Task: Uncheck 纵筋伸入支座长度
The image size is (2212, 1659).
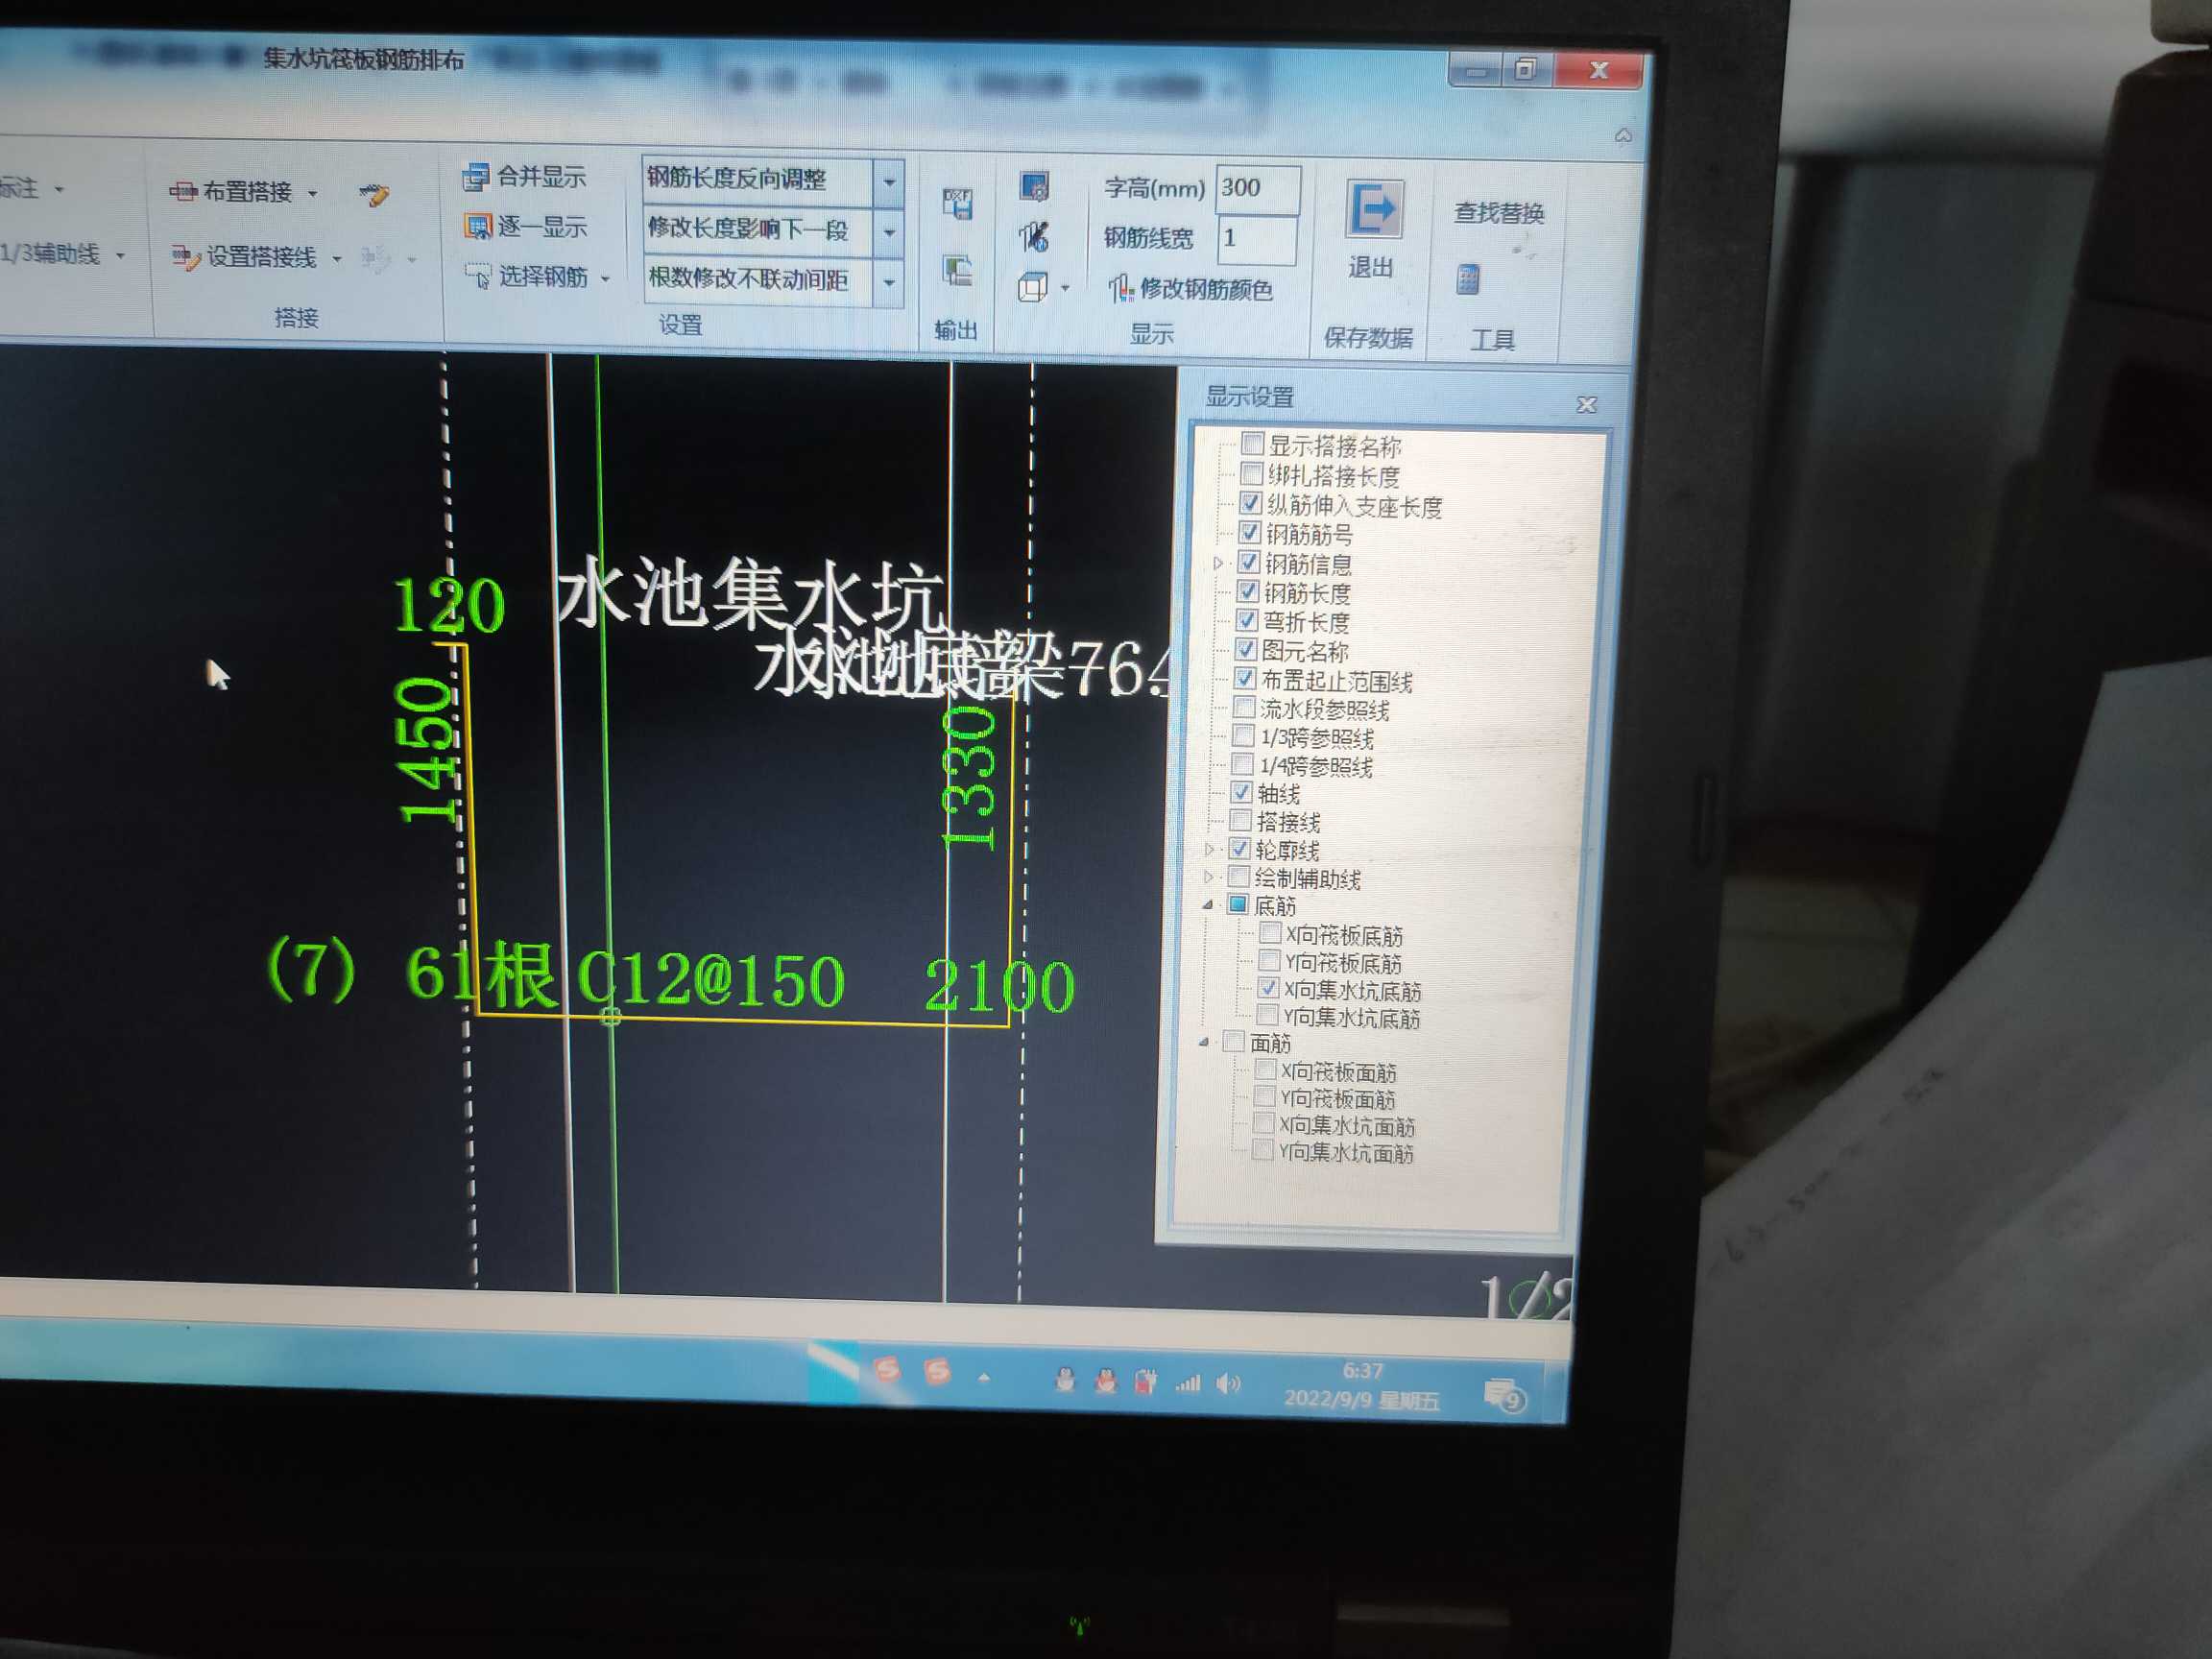Action: [x=1250, y=502]
